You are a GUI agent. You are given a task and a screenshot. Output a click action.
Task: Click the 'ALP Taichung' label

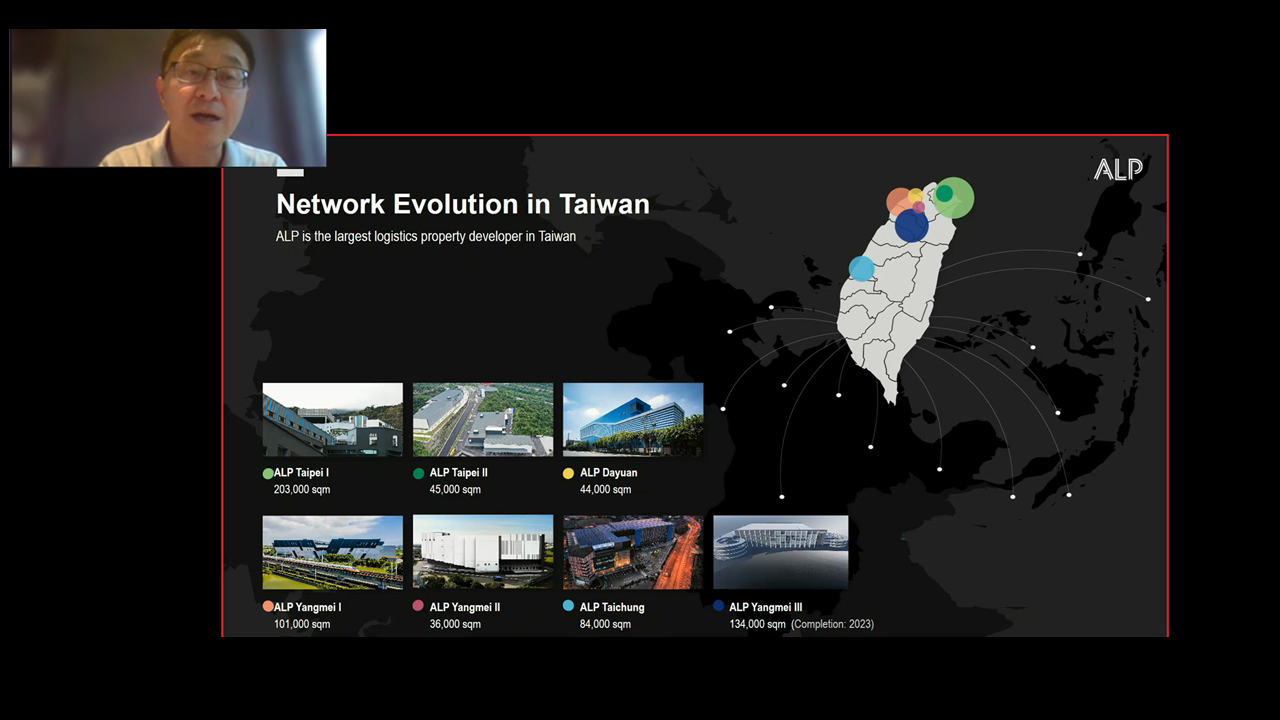[x=612, y=607]
